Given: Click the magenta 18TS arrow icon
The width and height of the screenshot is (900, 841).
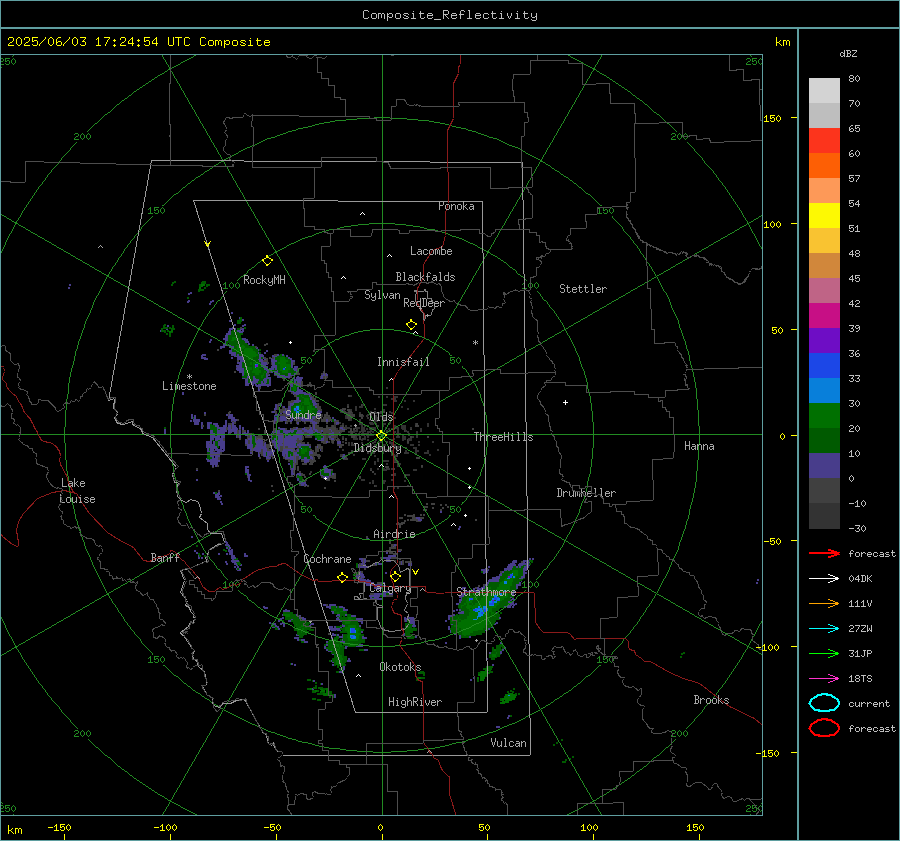Looking at the screenshot, I should tap(824, 679).
